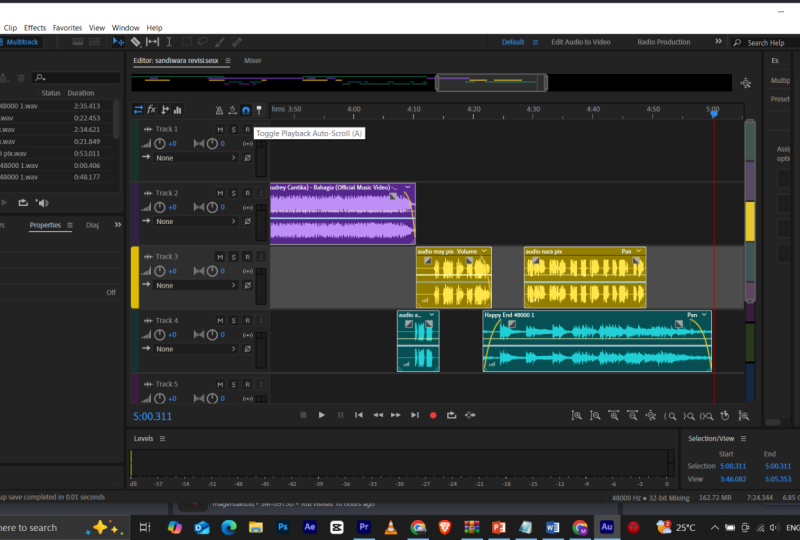This screenshot has width=800, height=540.
Task: Toggle Track 1 phase invert icon
Action: (x=247, y=158)
